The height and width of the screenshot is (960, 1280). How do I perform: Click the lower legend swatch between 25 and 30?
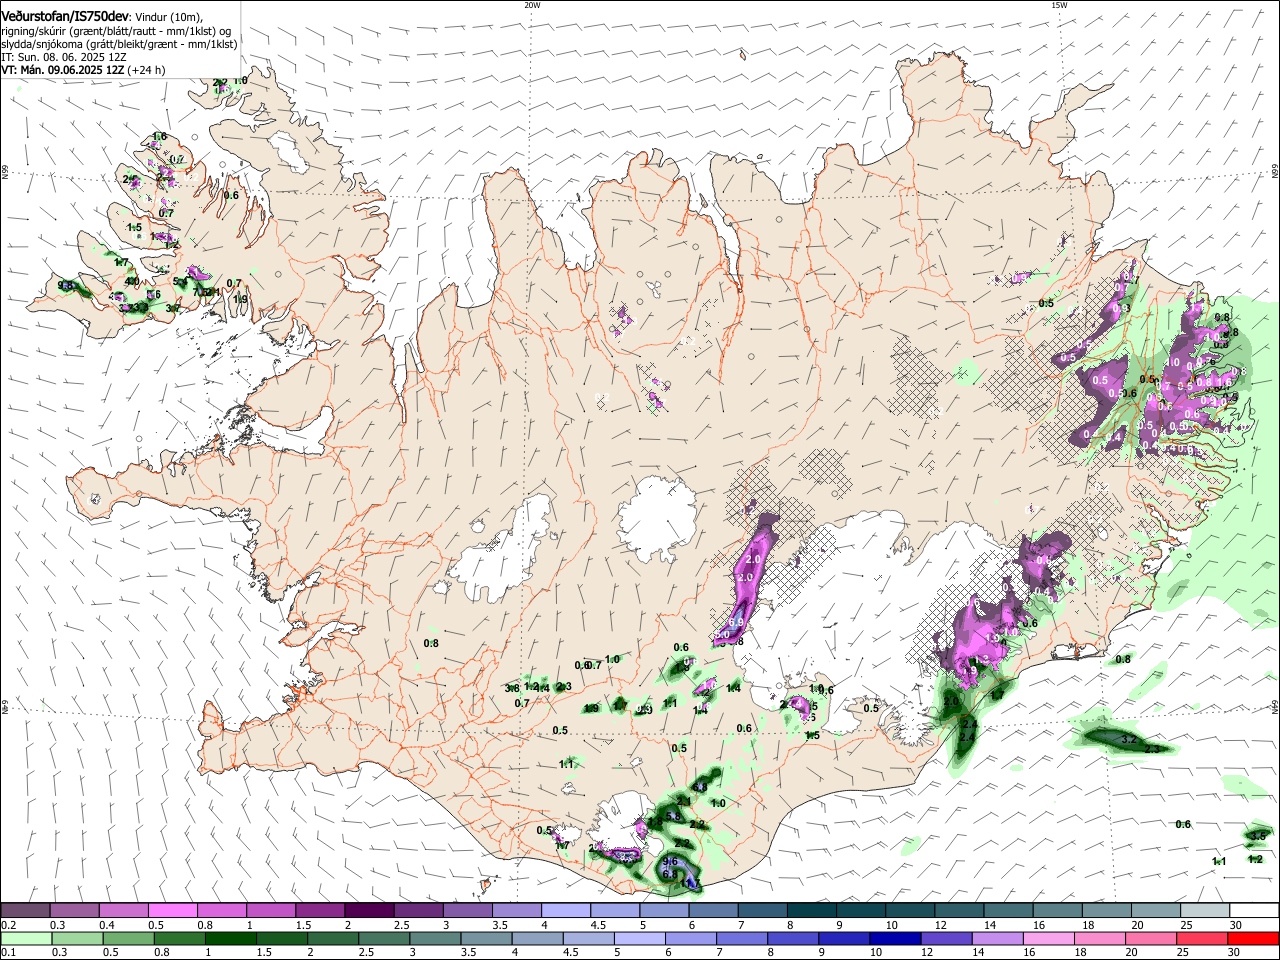tap(1202, 938)
